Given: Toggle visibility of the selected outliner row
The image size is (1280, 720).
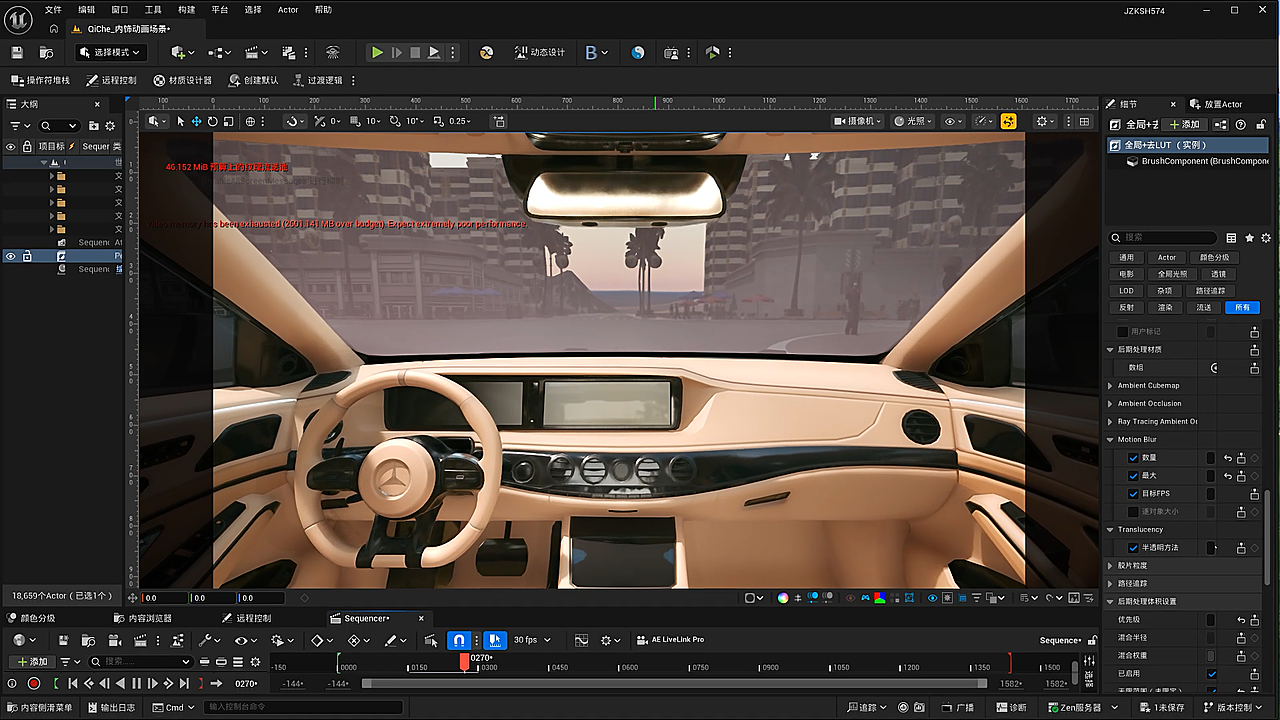Looking at the screenshot, I should (x=11, y=256).
